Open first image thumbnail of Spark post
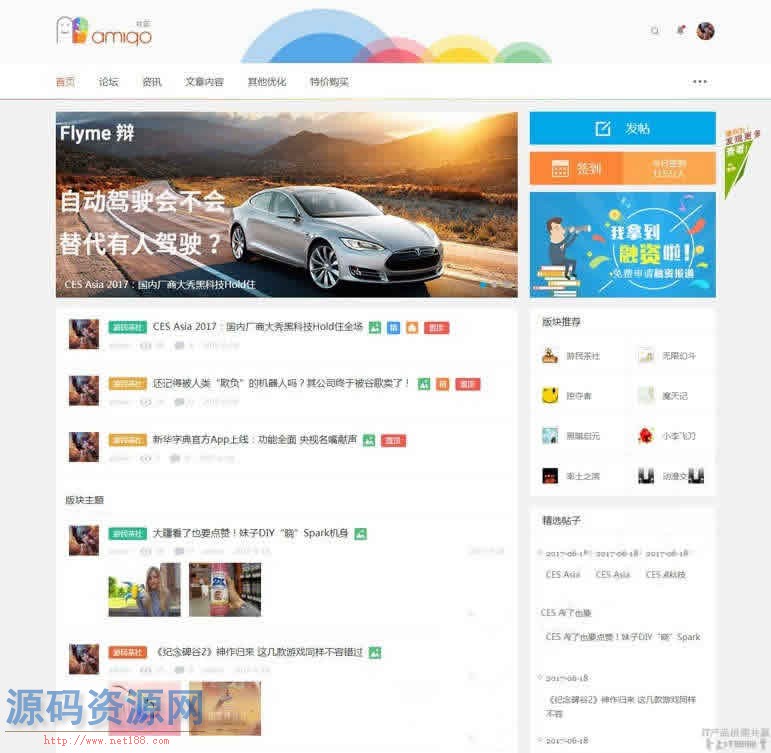The width and height of the screenshot is (771, 753). tap(145, 590)
